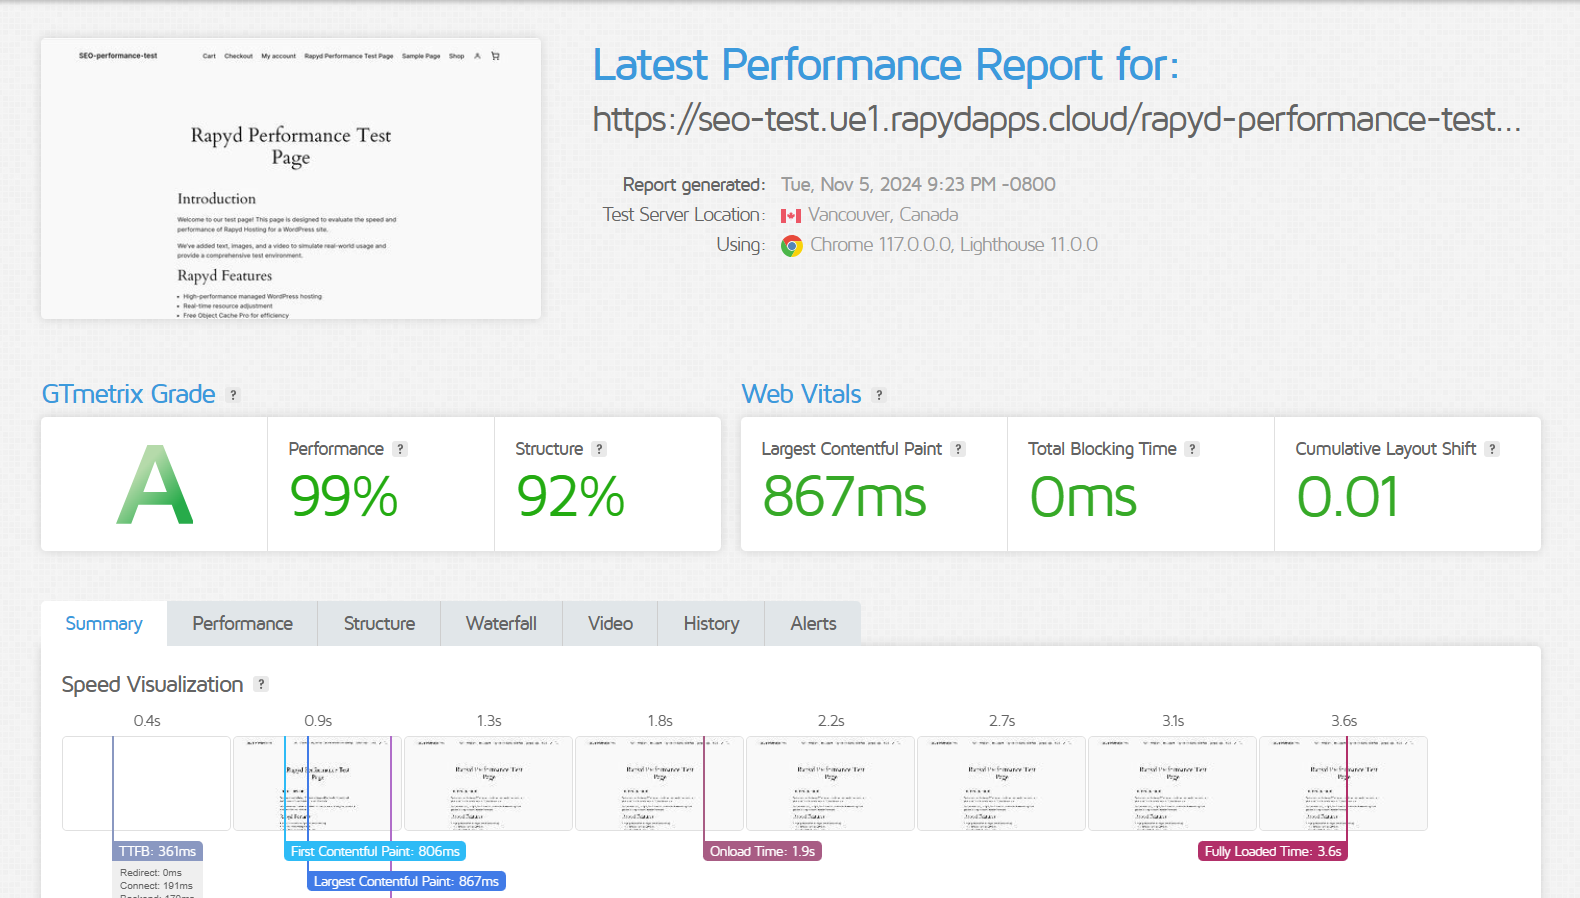
Task: Click the Onload Time: 1.9s marker
Action: pyautogui.click(x=762, y=851)
